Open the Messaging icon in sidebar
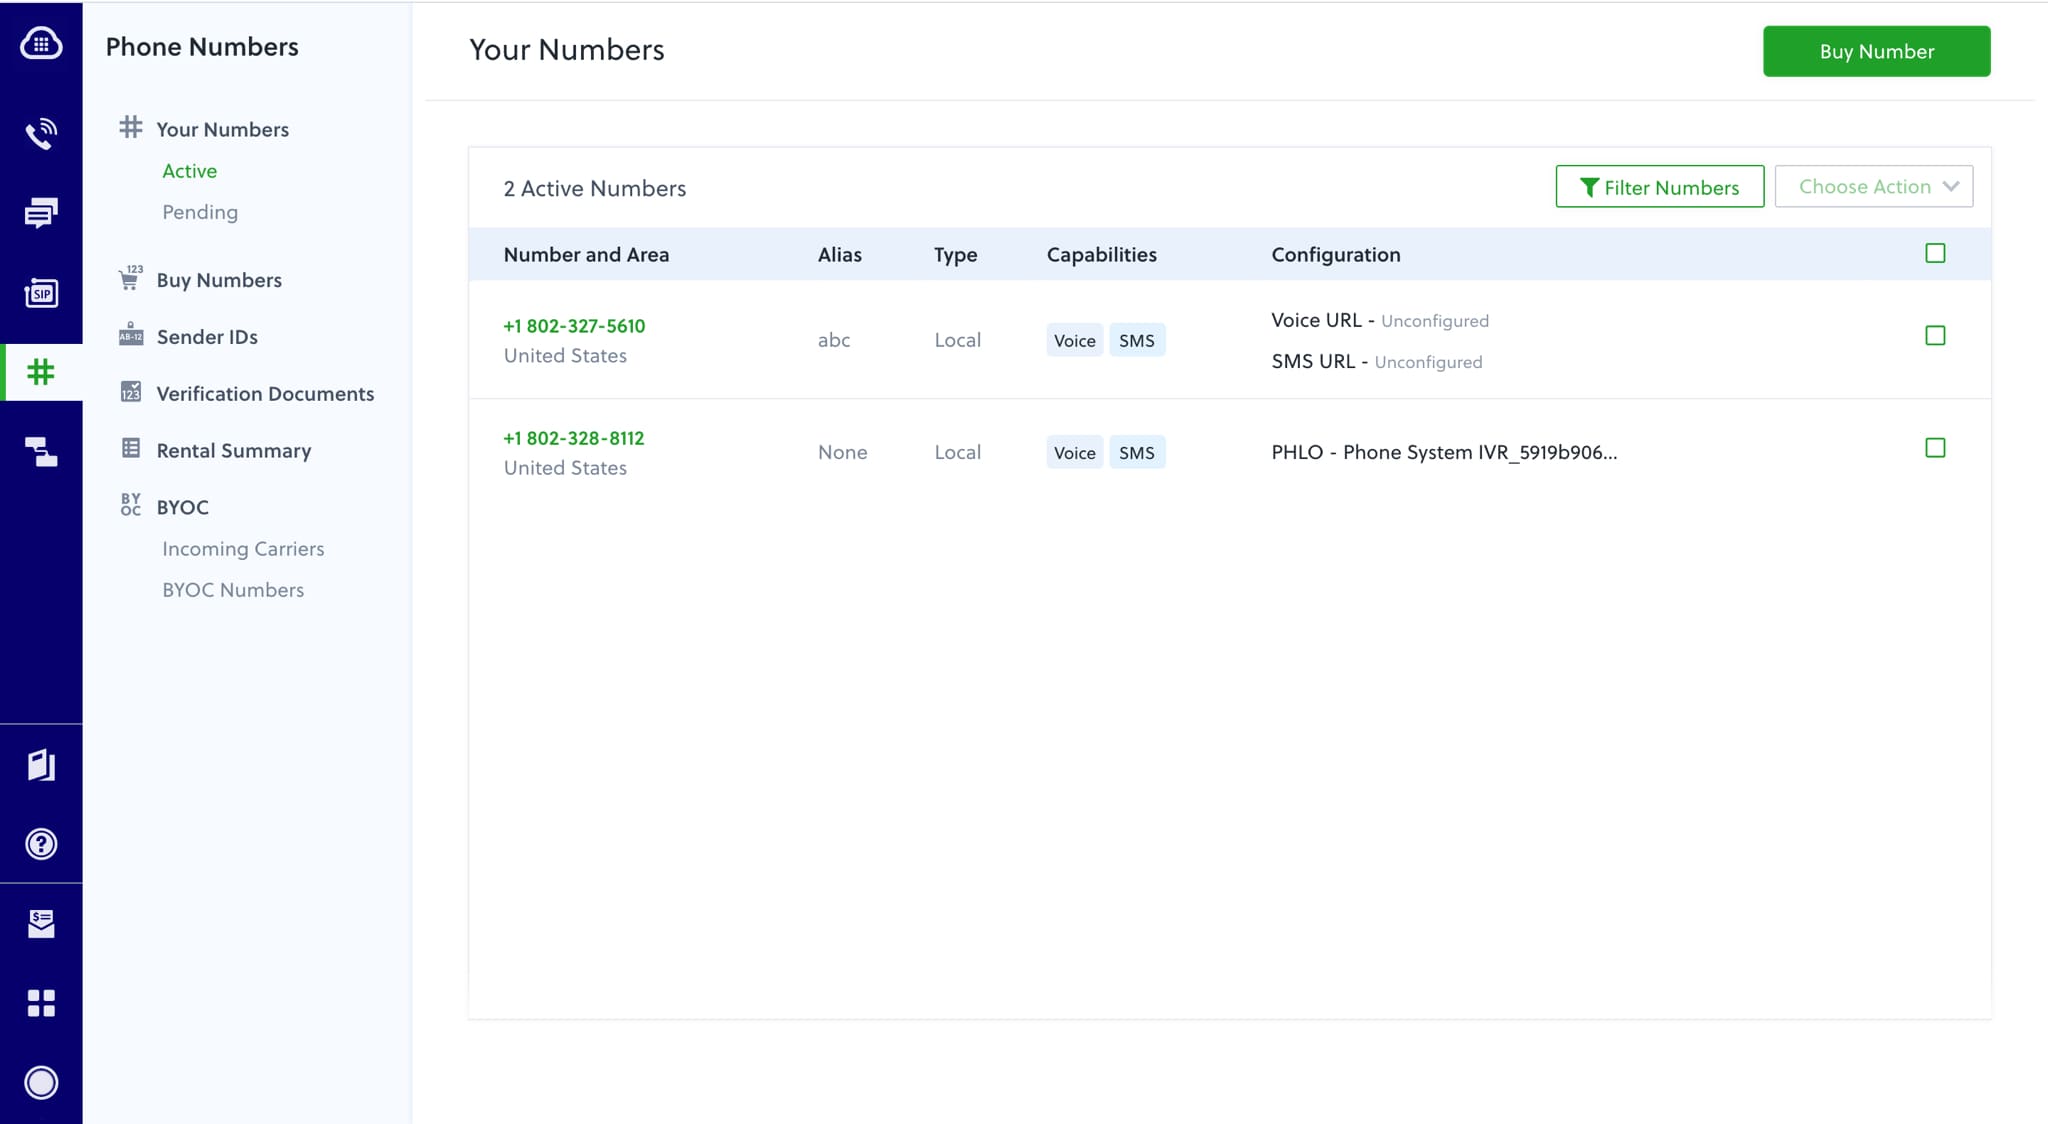 (41, 212)
